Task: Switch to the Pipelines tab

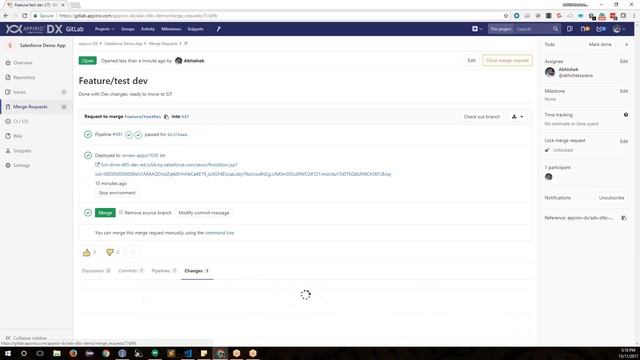Action: tap(164, 271)
